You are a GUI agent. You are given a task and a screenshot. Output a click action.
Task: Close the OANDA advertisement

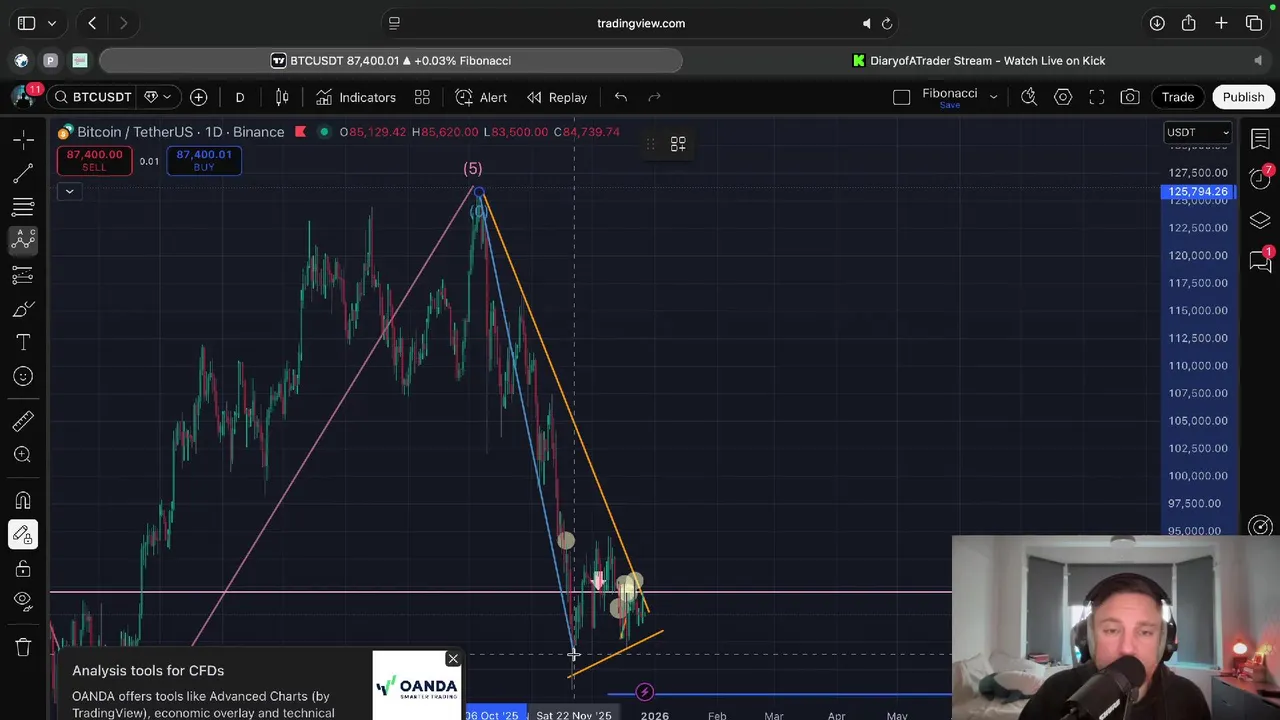[x=453, y=659]
